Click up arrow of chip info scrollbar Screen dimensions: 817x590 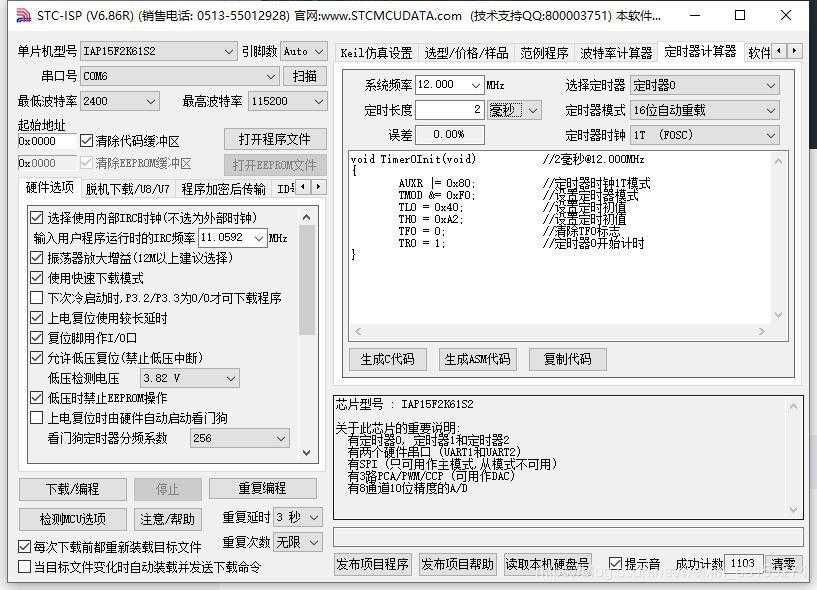point(793,406)
